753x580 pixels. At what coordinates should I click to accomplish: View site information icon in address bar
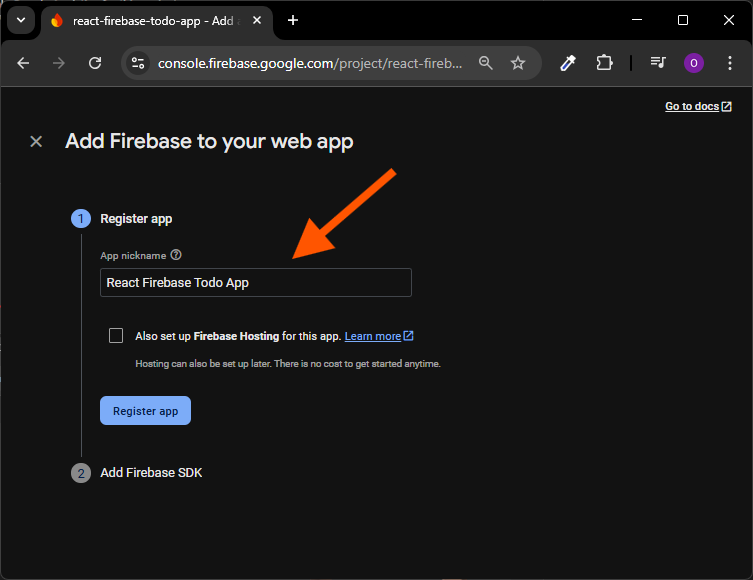tap(138, 63)
